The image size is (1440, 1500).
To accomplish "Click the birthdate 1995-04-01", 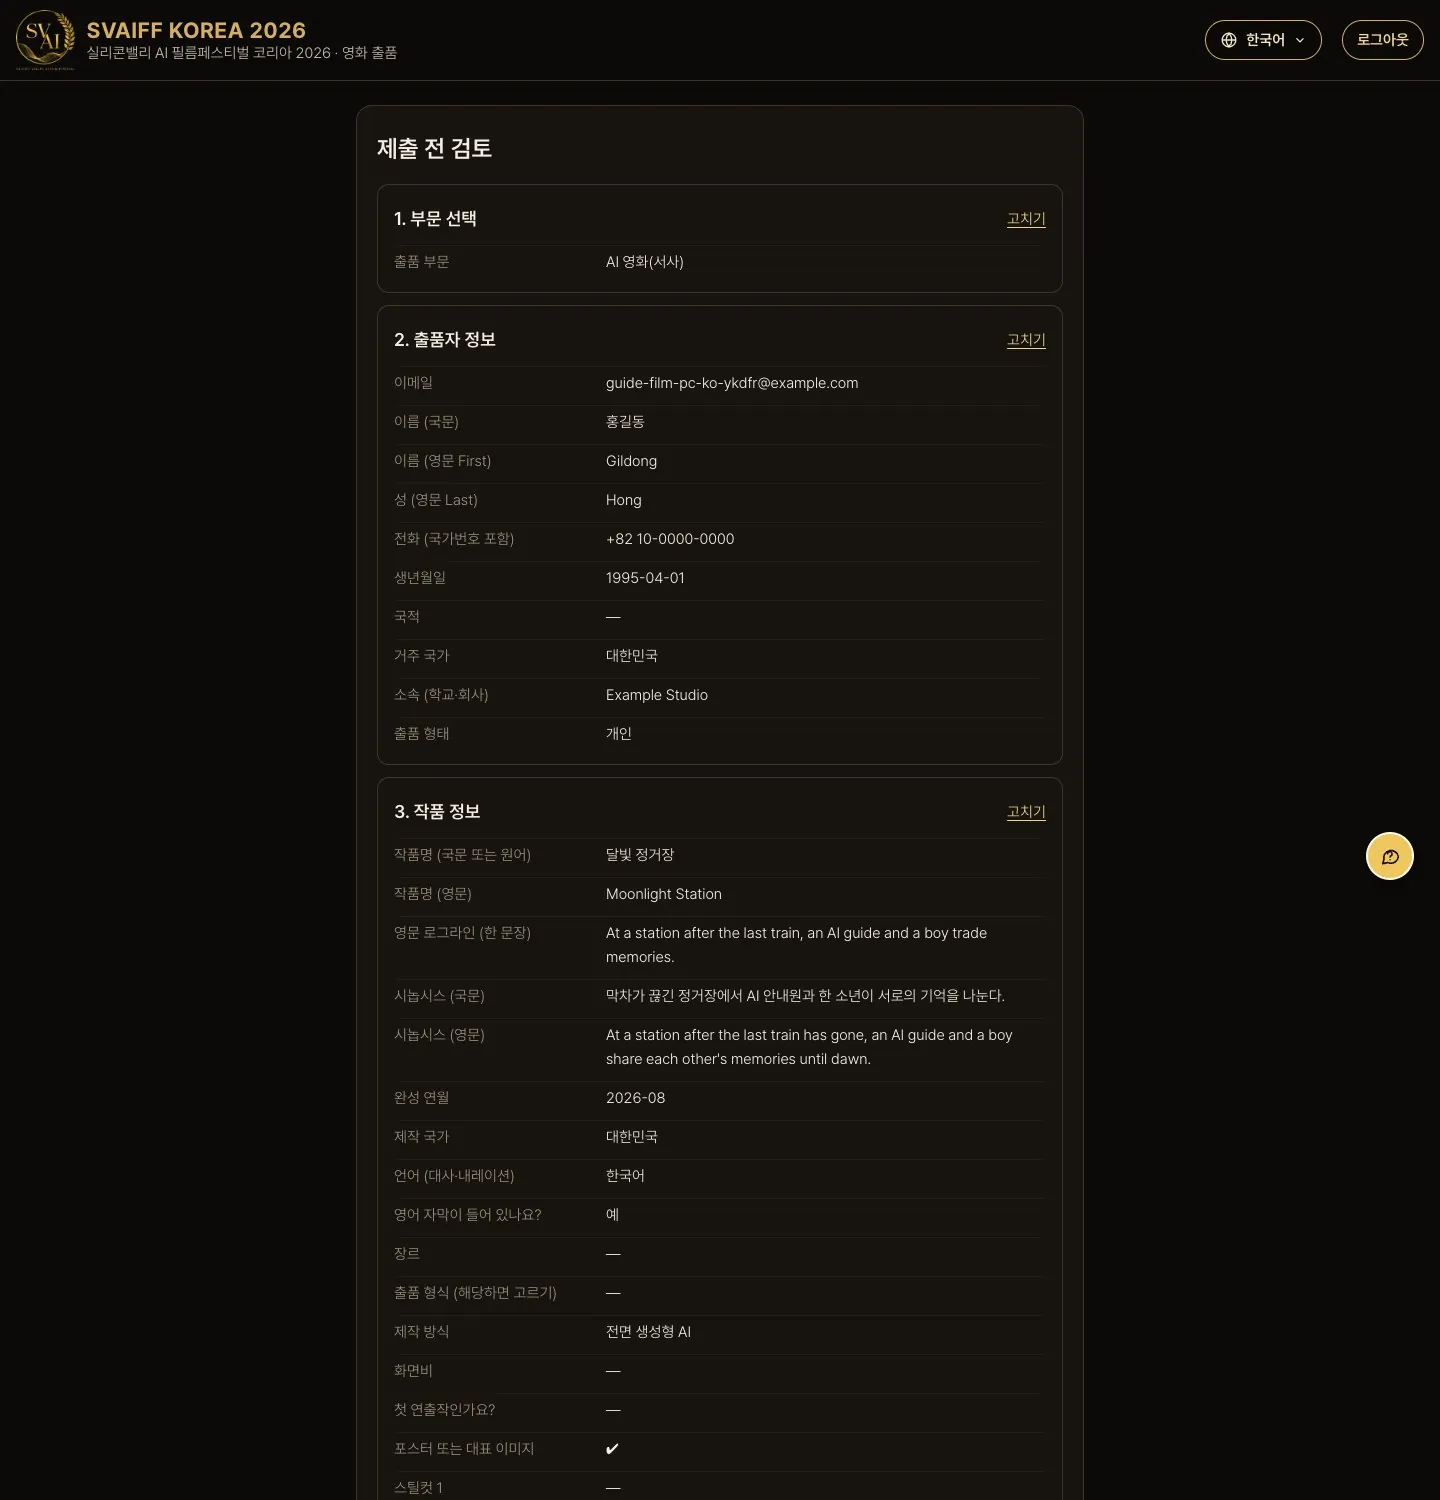I will click(645, 578).
